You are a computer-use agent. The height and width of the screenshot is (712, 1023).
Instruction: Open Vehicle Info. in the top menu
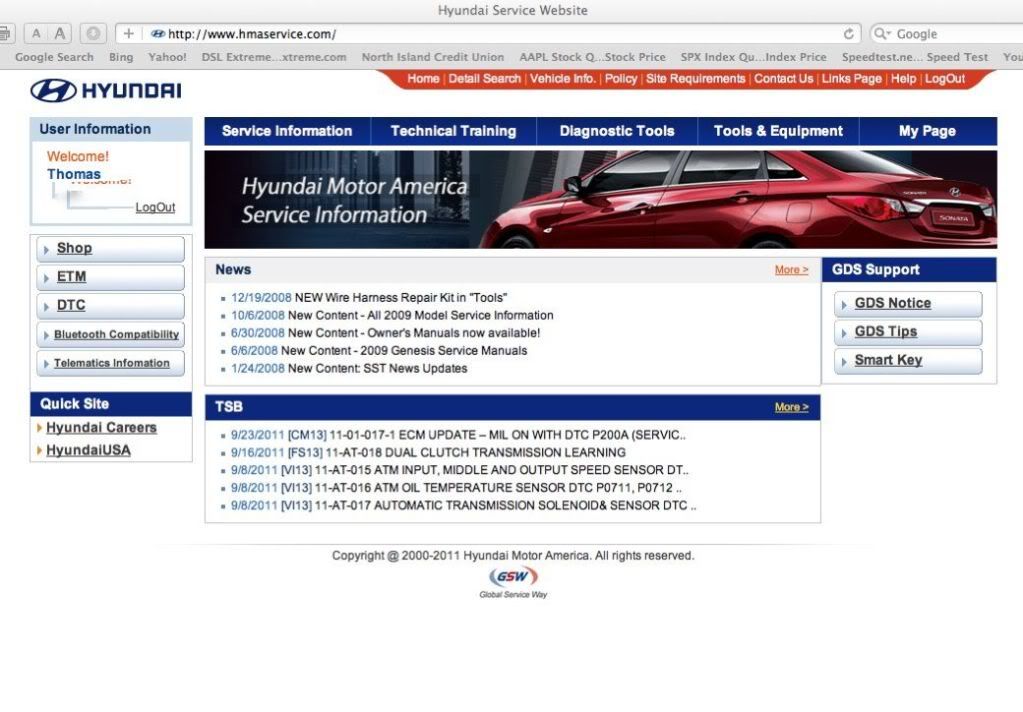click(562, 79)
